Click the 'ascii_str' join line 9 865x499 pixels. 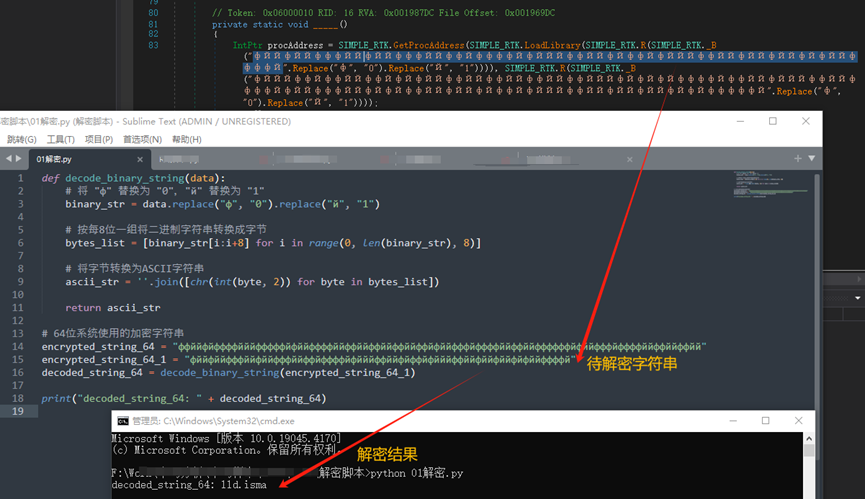(252, 282)
